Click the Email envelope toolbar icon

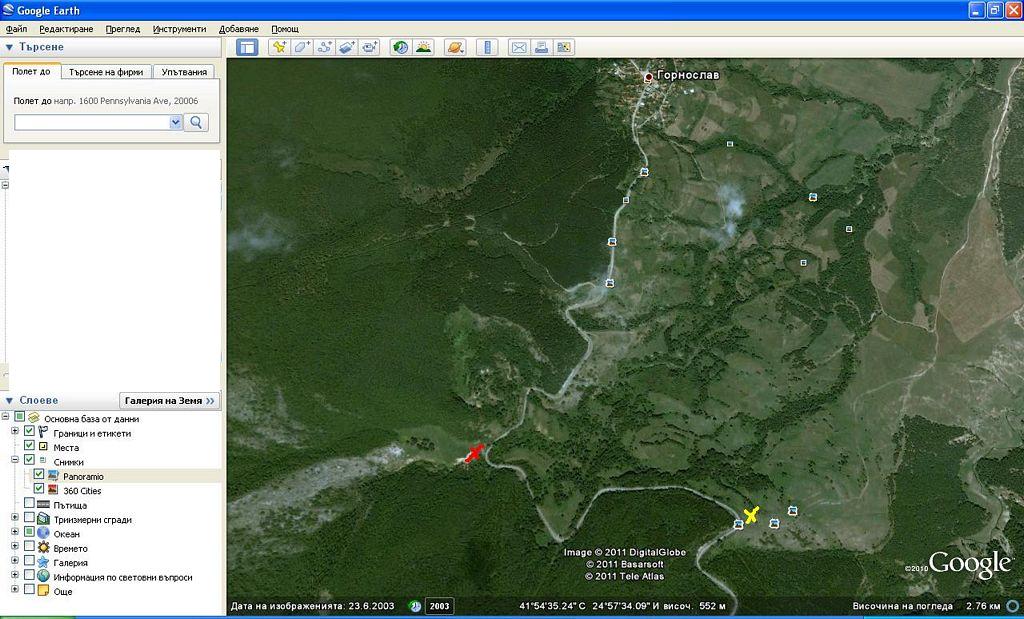[519, 47]
